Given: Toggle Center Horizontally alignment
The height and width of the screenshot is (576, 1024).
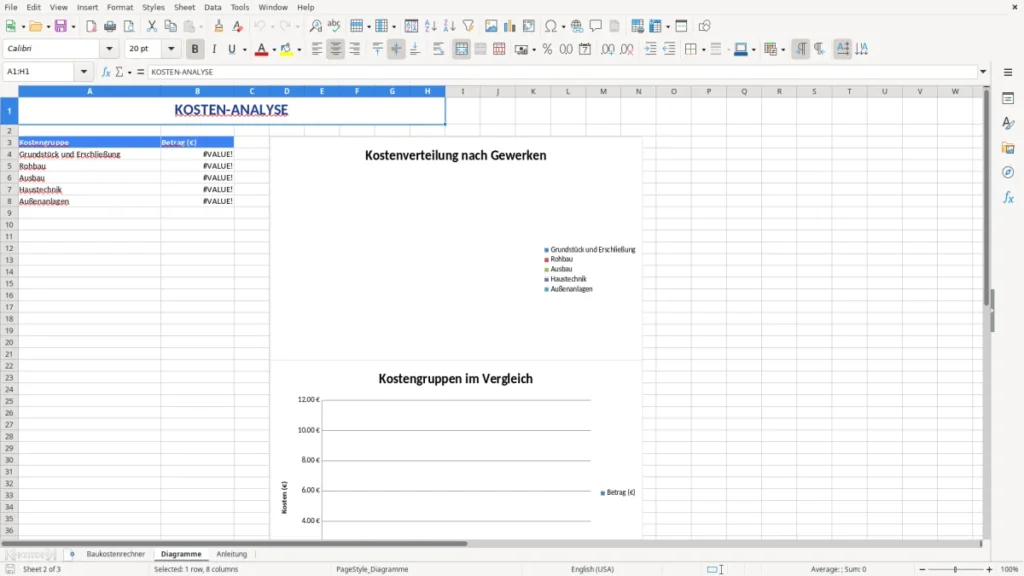Looking at the screenshot, I should (336, 49).
